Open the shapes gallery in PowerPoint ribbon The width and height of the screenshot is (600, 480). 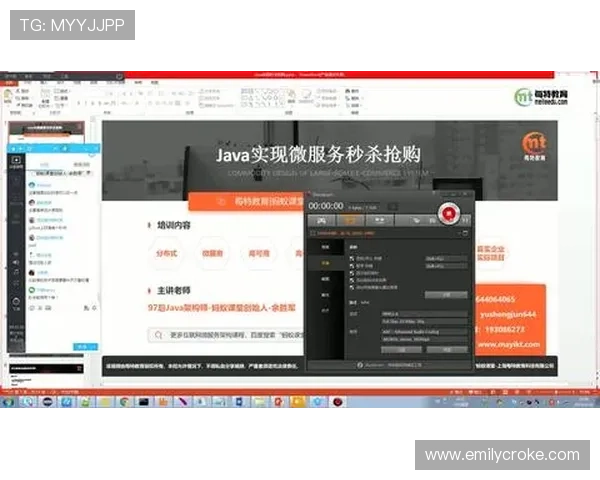click(x=262, y=97)
